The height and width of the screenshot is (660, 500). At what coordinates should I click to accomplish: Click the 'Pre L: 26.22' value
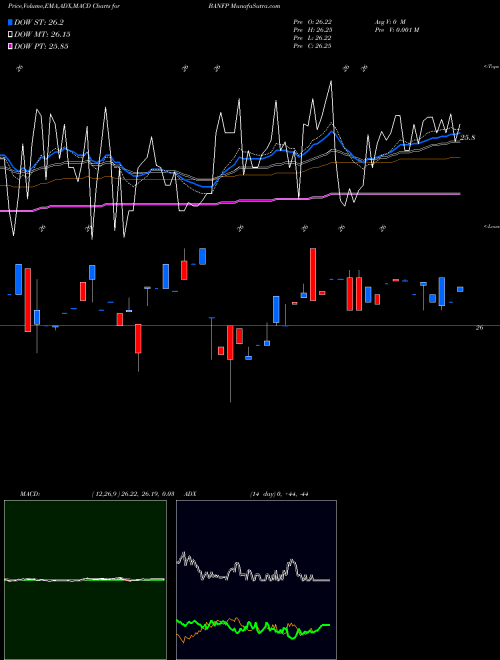[x=312, y=38]
